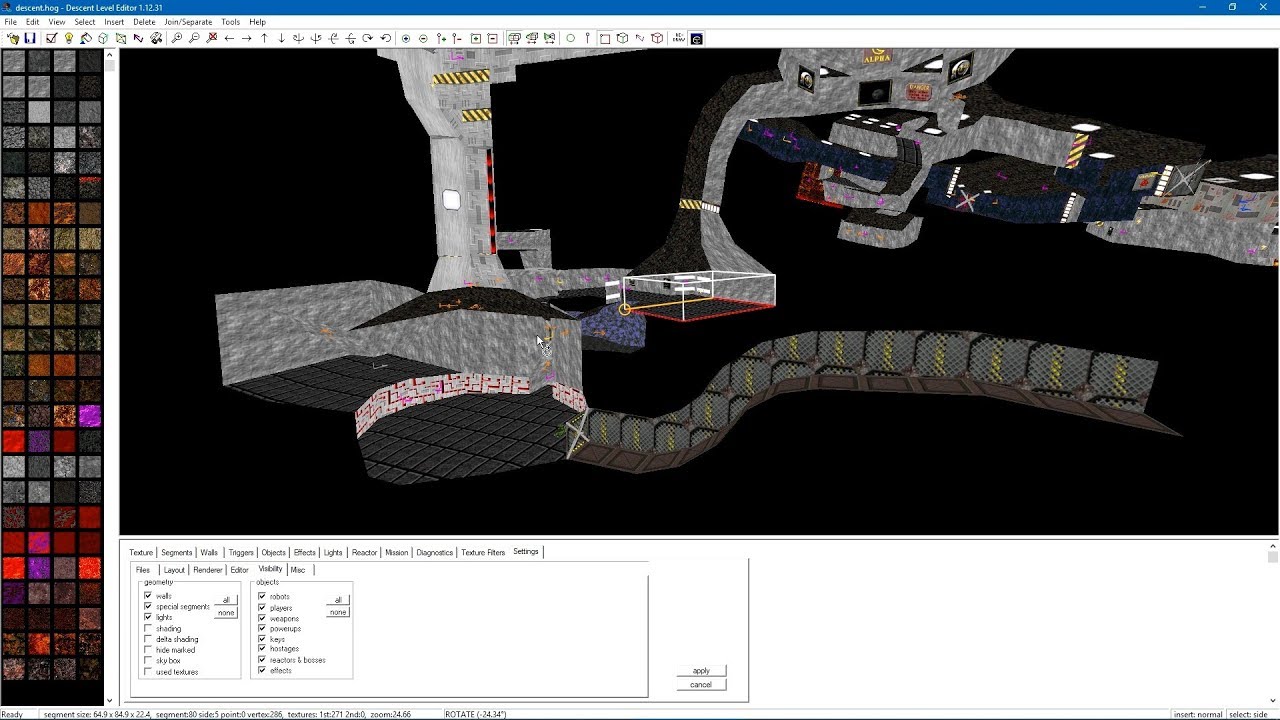1280x720 pixels.
Task: Click the tool panel scrollbar up arrow
Action: tap(1273, 546)
